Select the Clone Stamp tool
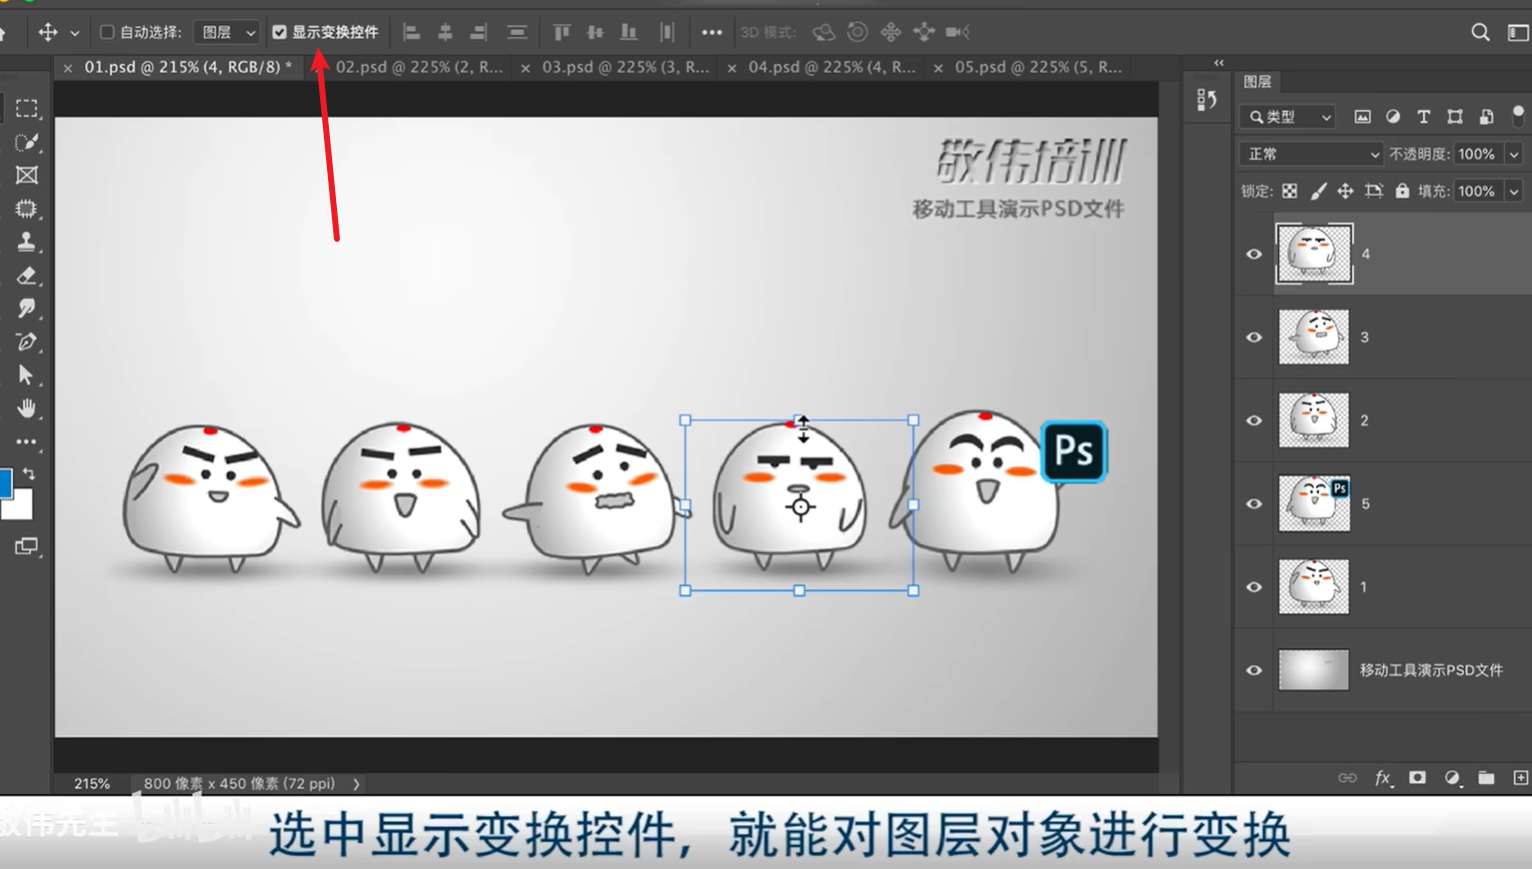Image resolution: width=1532 pixels, height=869 pixels. [27, 242]
